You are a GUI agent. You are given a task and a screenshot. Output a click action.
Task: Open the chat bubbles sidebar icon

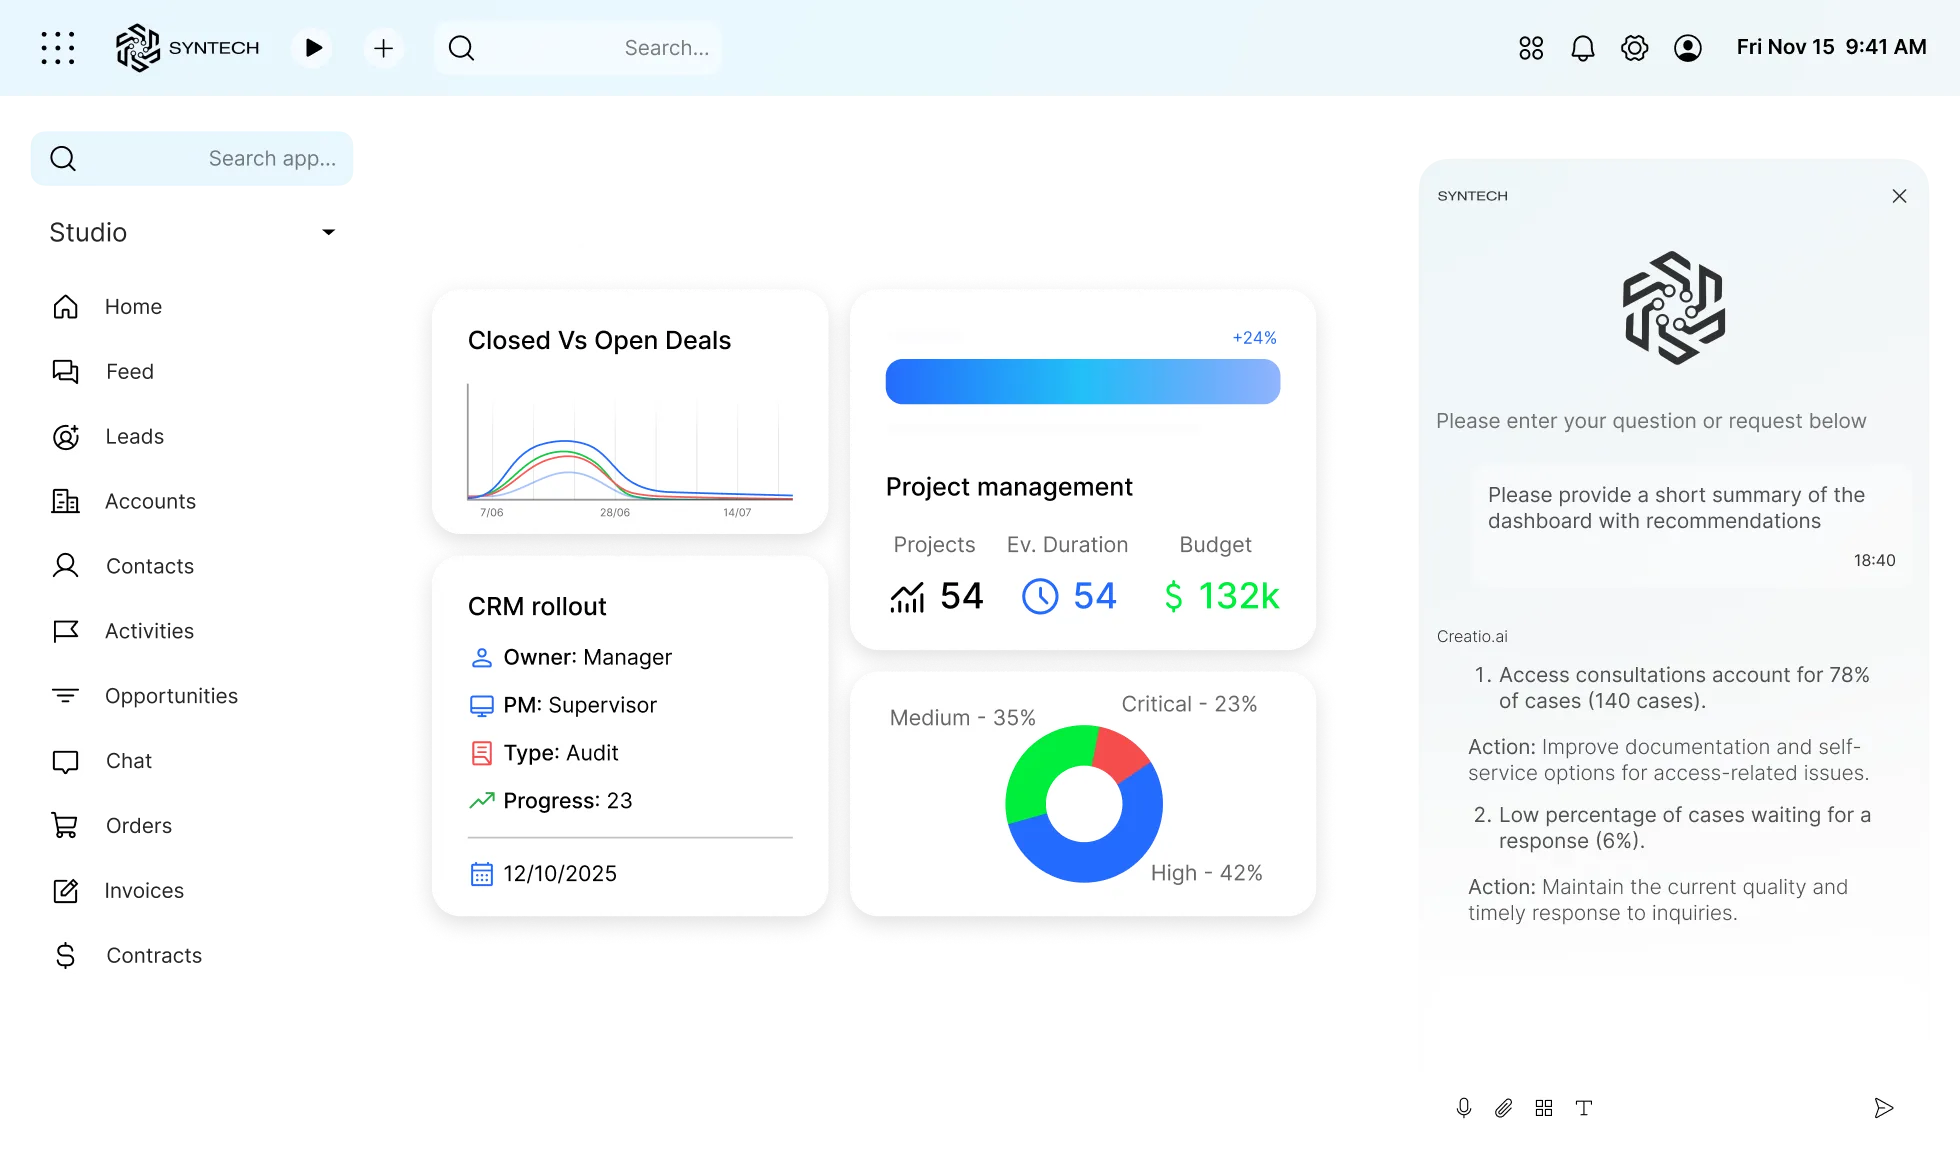(65, 372)
